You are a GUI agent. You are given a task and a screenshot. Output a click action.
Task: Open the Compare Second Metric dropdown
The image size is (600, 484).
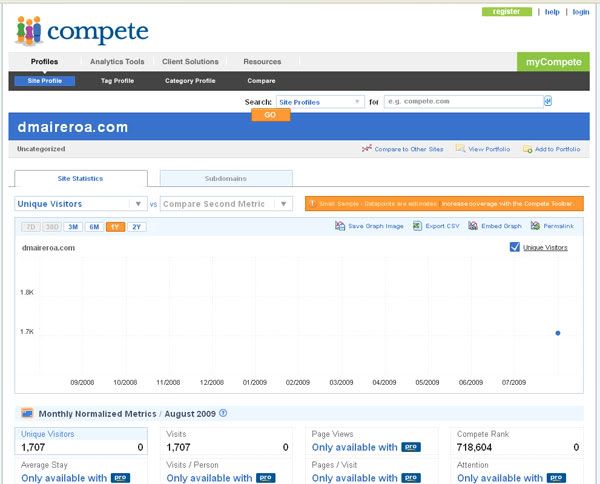point(226,204)
